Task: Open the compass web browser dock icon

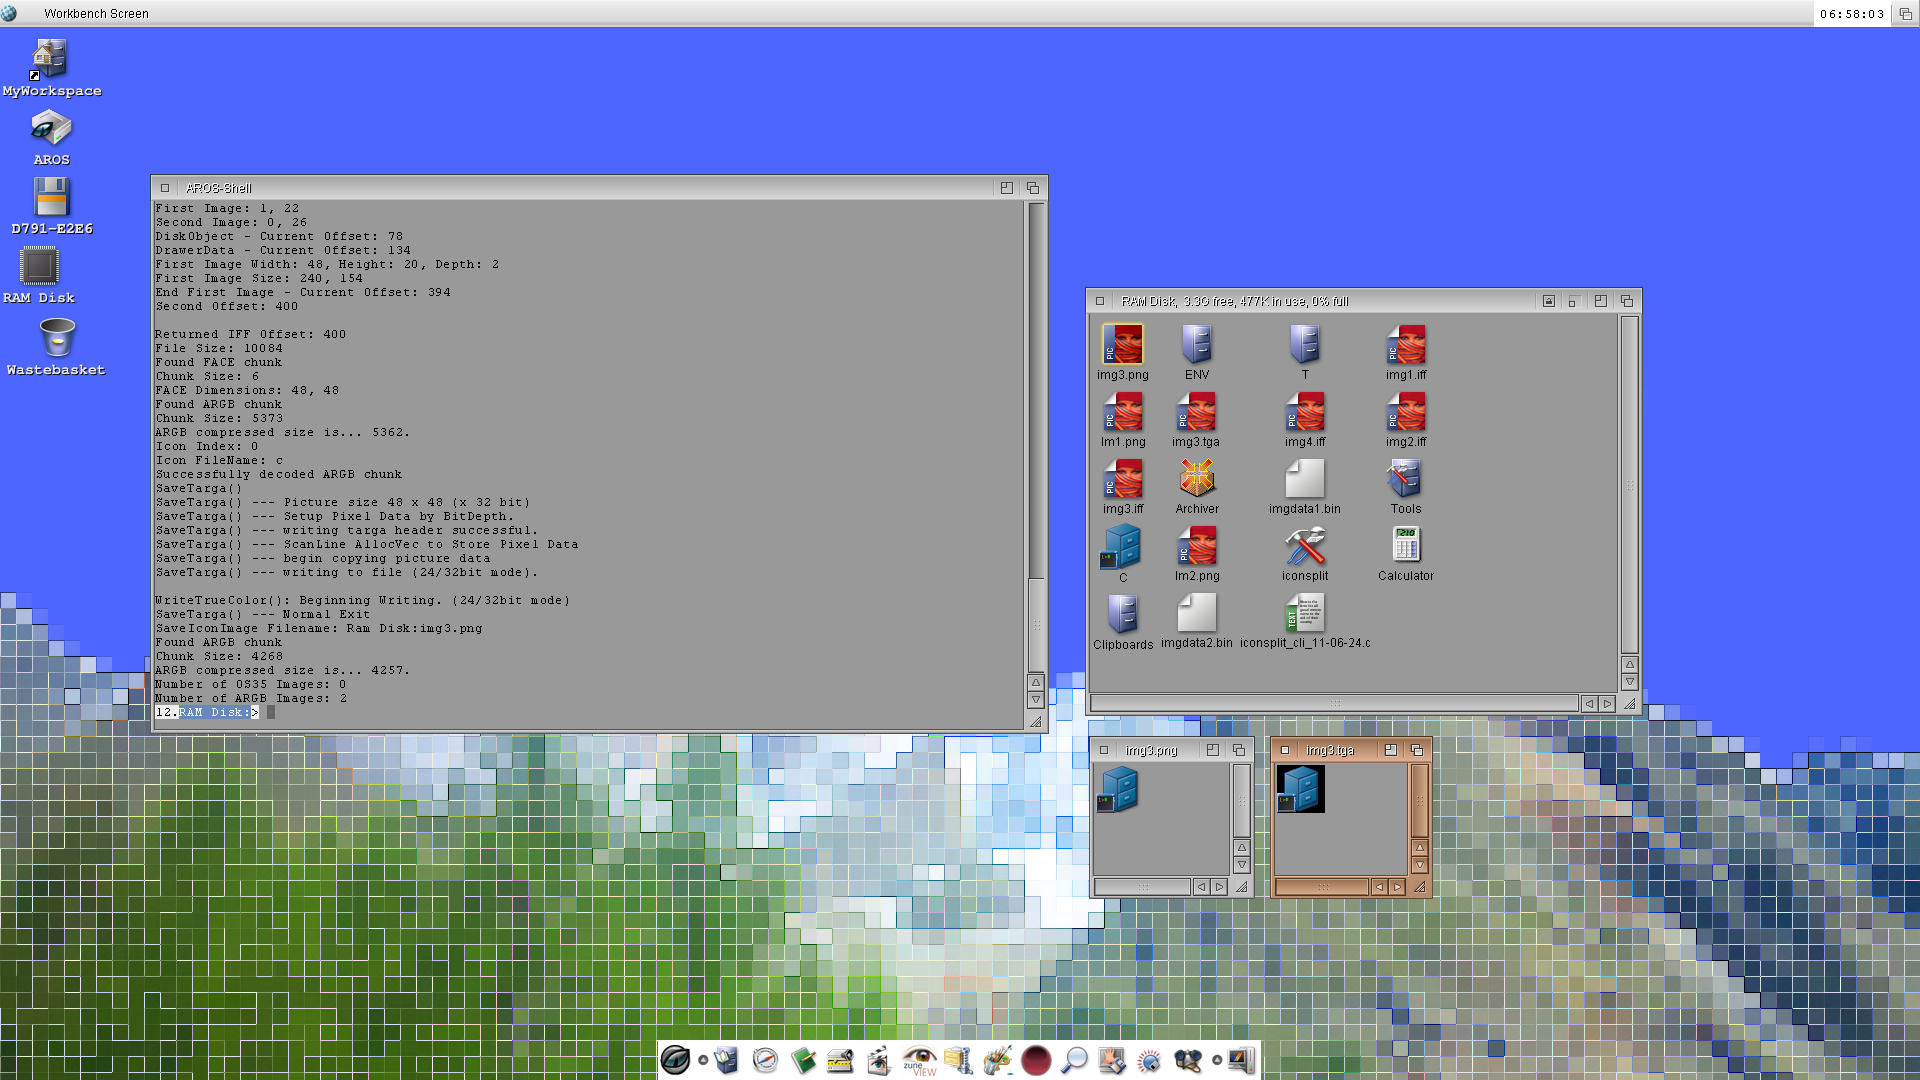Action: tap(765, 1060)
